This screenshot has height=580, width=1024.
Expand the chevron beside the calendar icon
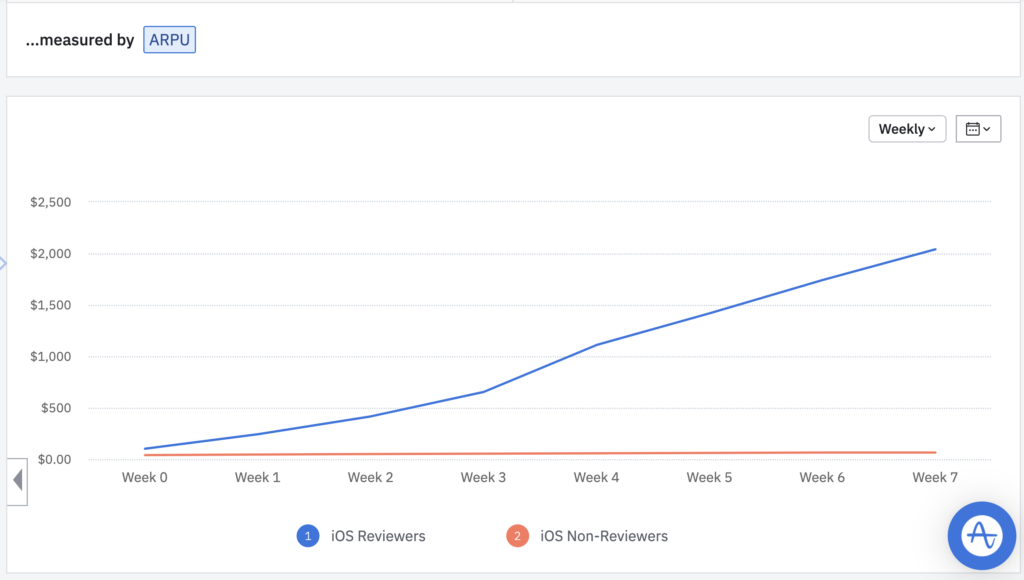pos(988,129)
